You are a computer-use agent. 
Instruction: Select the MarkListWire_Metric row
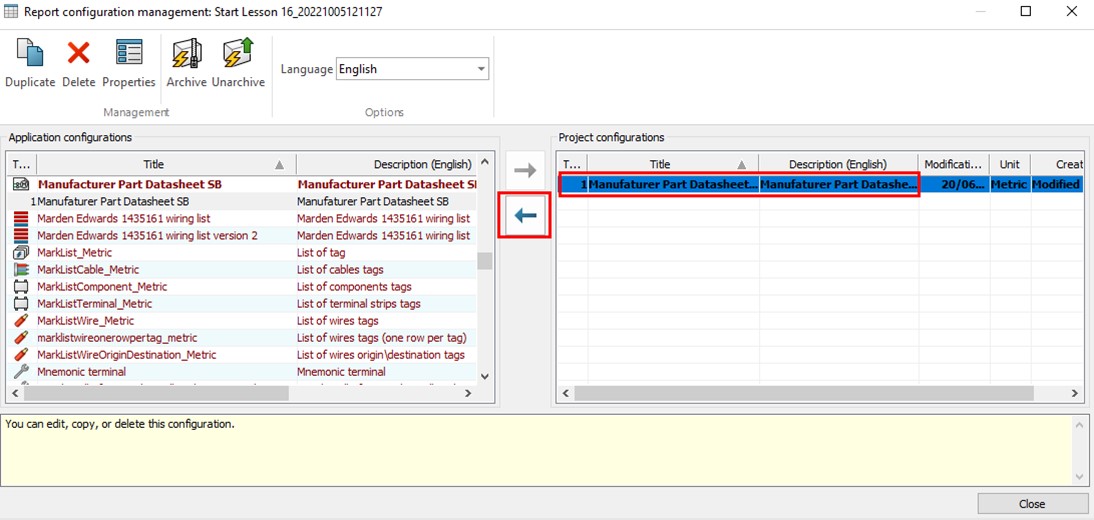click(x=85, y=321)
